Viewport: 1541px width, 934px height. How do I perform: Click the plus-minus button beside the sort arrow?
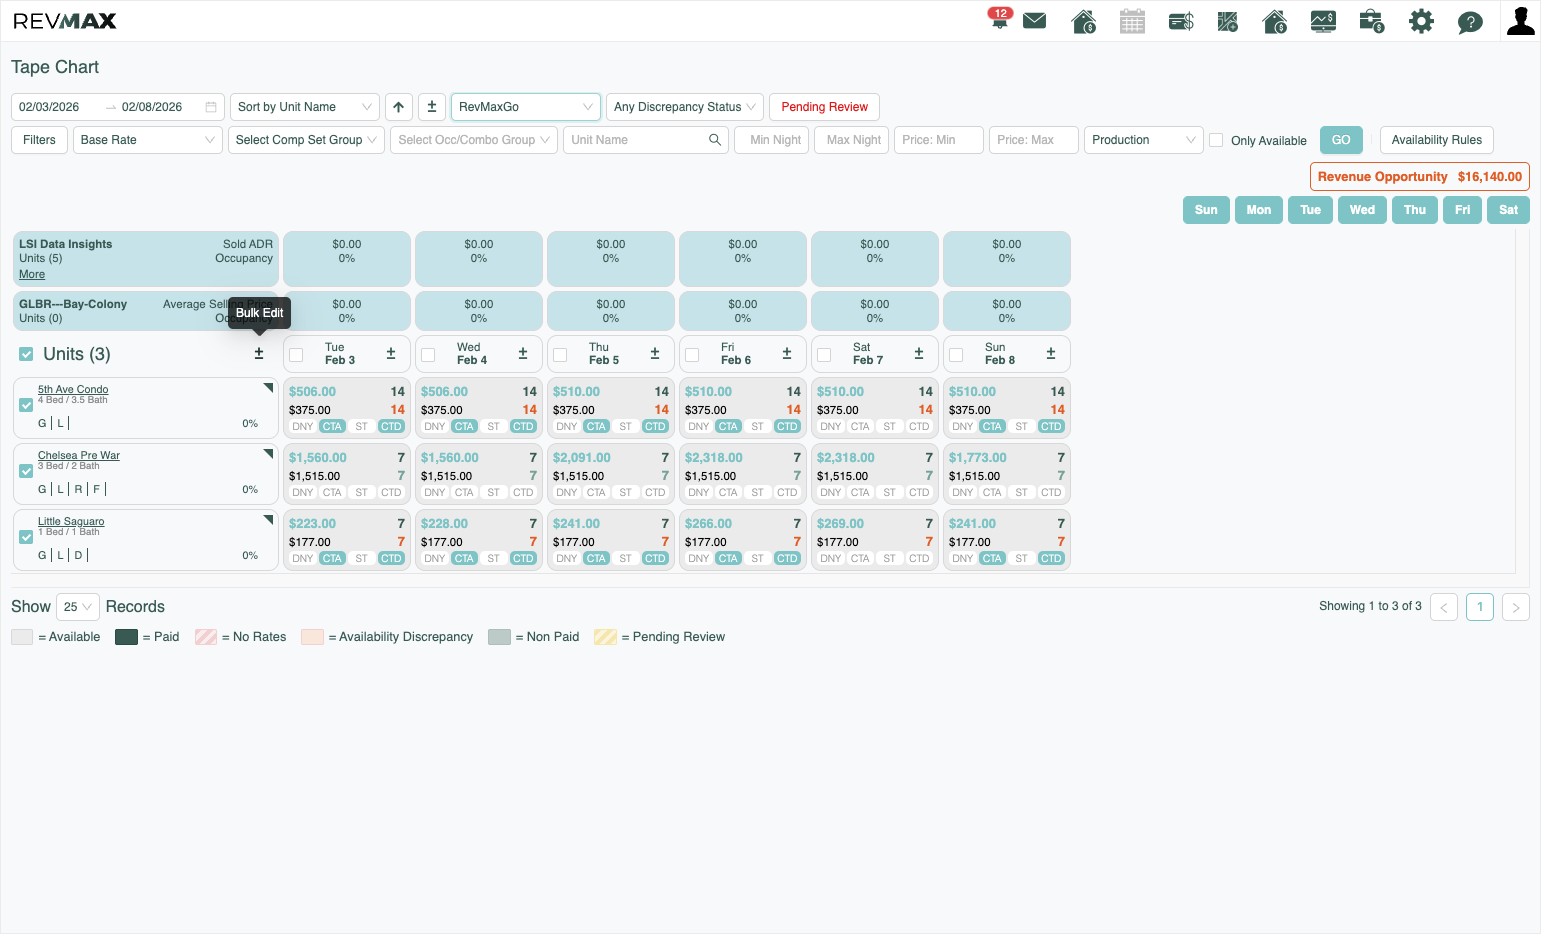pos(432,107)
